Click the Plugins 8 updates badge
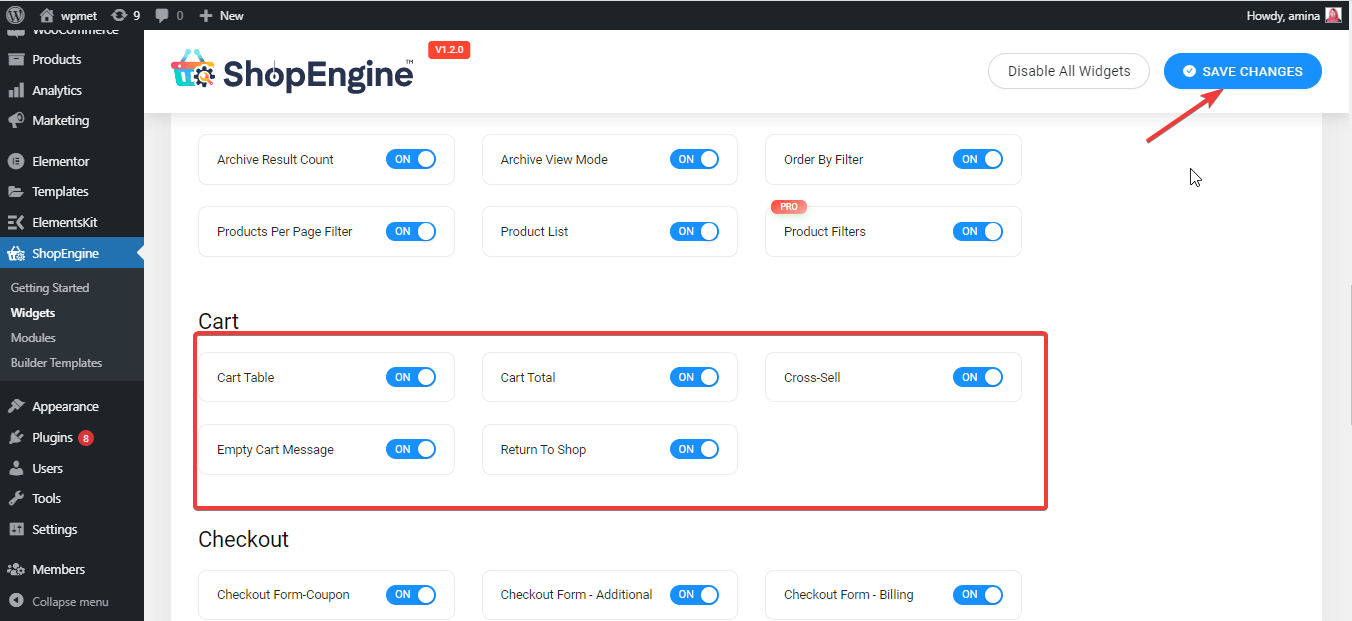Viewport: 1352px width, 621px height. [x=86, y=438]
